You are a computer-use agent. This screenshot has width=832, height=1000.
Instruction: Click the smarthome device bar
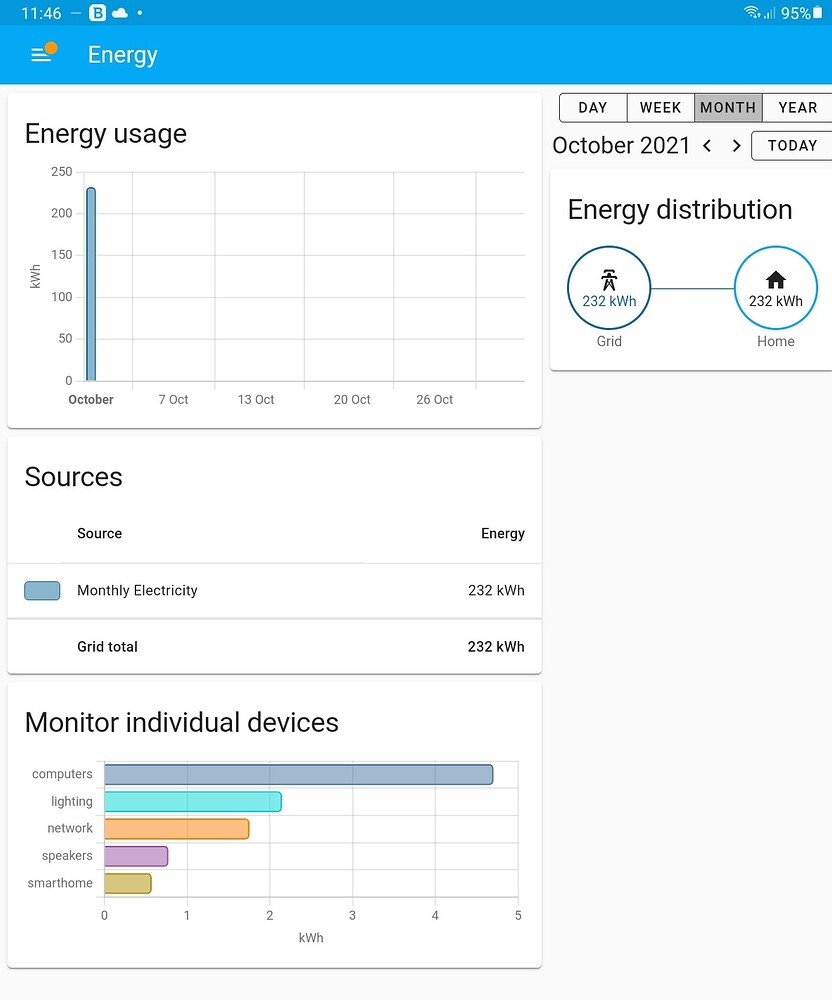pyautogui.click(x=128, y=883)
